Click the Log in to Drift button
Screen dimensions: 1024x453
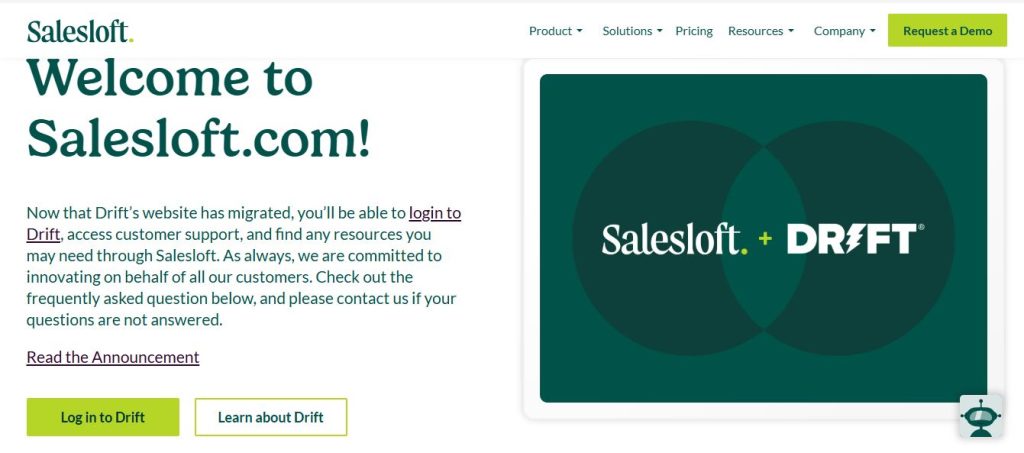[103, 417]
